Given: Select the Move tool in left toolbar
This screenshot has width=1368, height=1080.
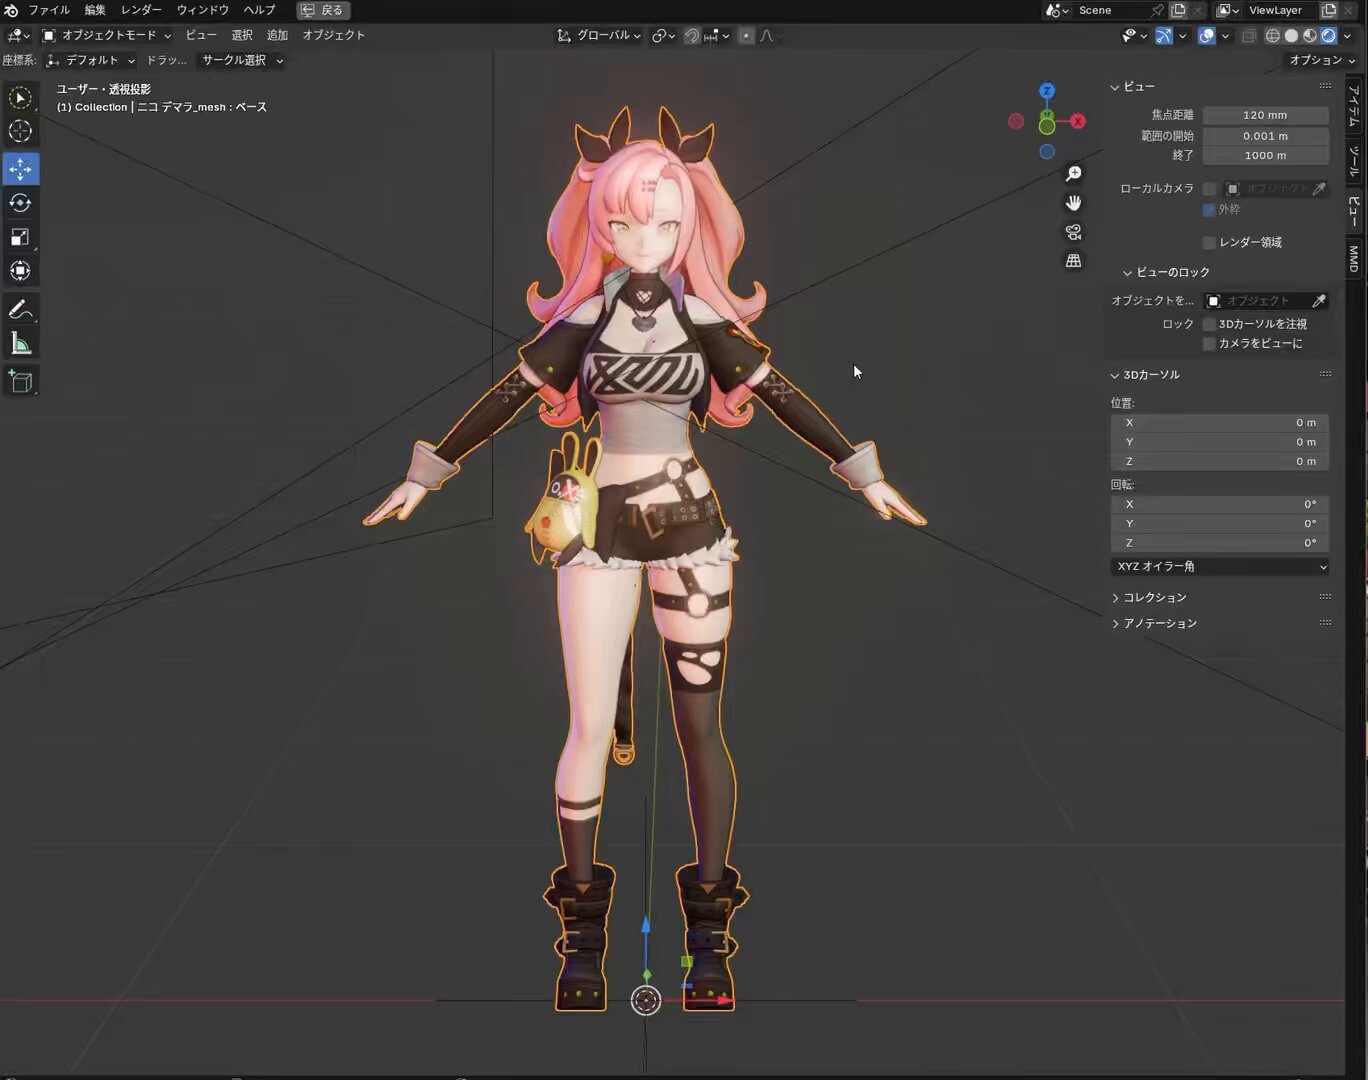Looking at the screenshot, I should pyautogui.click(x=20, y=168).
